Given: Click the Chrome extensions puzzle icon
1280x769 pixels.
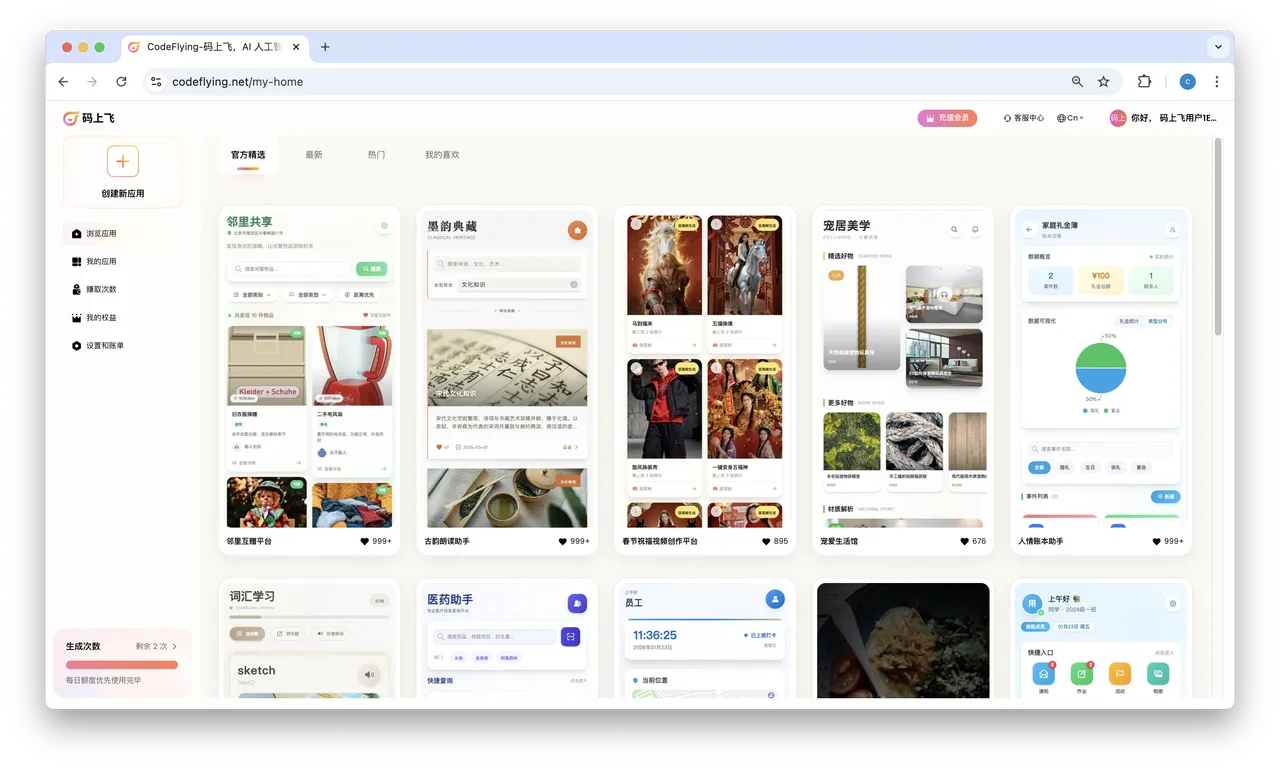Looking at the screenshot, I should click(x=1144, y=82).
